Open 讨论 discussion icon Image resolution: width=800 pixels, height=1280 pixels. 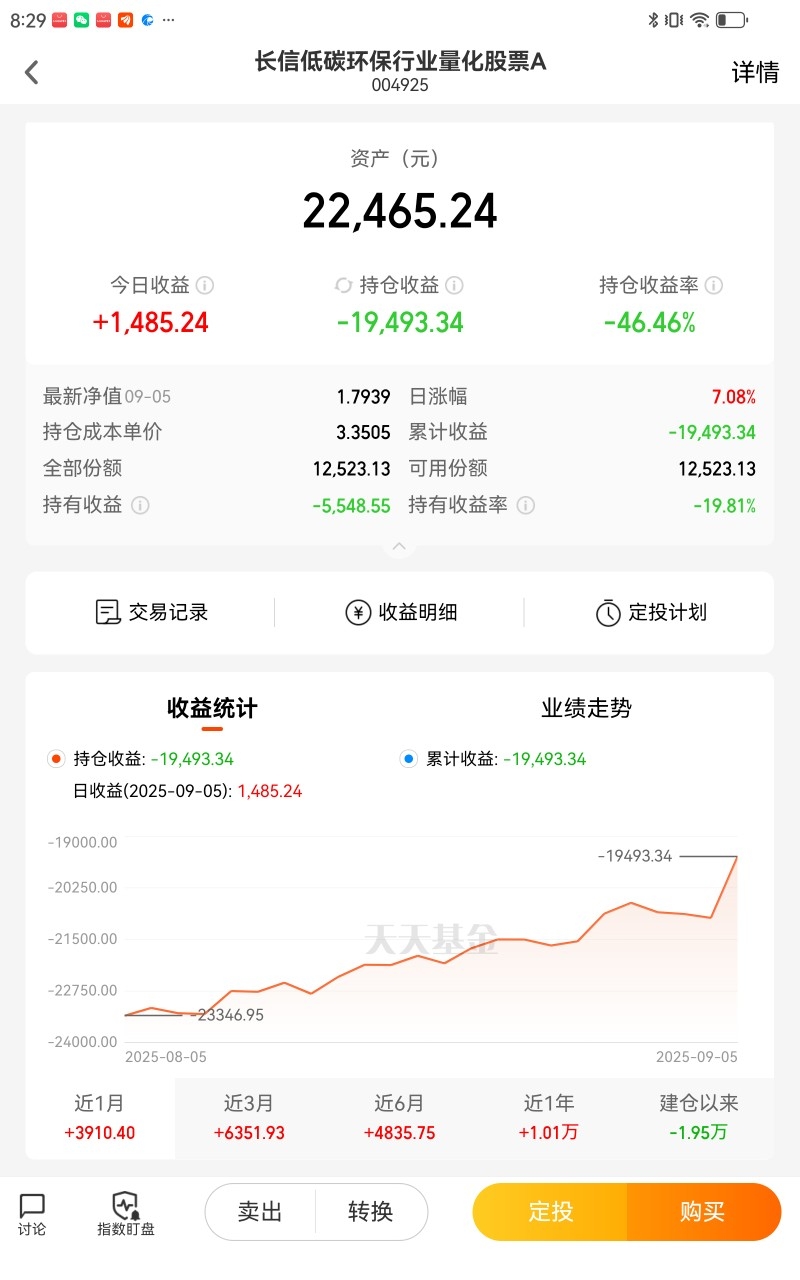coord(32,1214)
